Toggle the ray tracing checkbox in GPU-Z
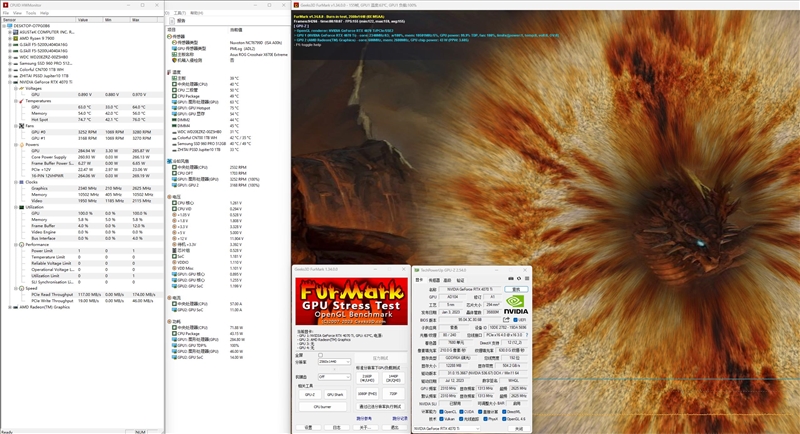800x434 pixels. point(461,419)
